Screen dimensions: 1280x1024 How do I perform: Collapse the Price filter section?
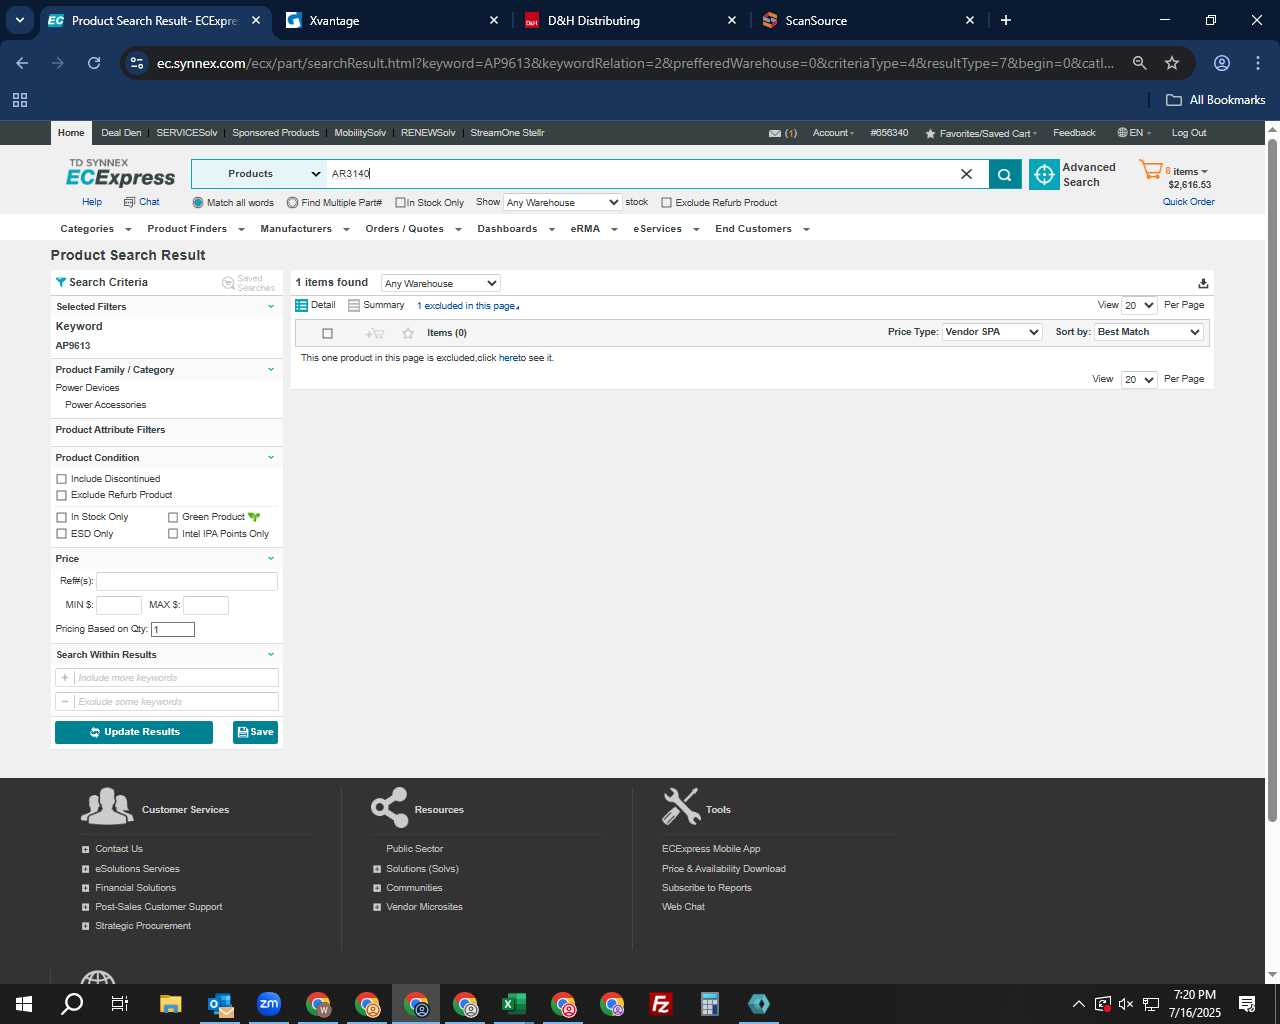[x=270, y=559]
